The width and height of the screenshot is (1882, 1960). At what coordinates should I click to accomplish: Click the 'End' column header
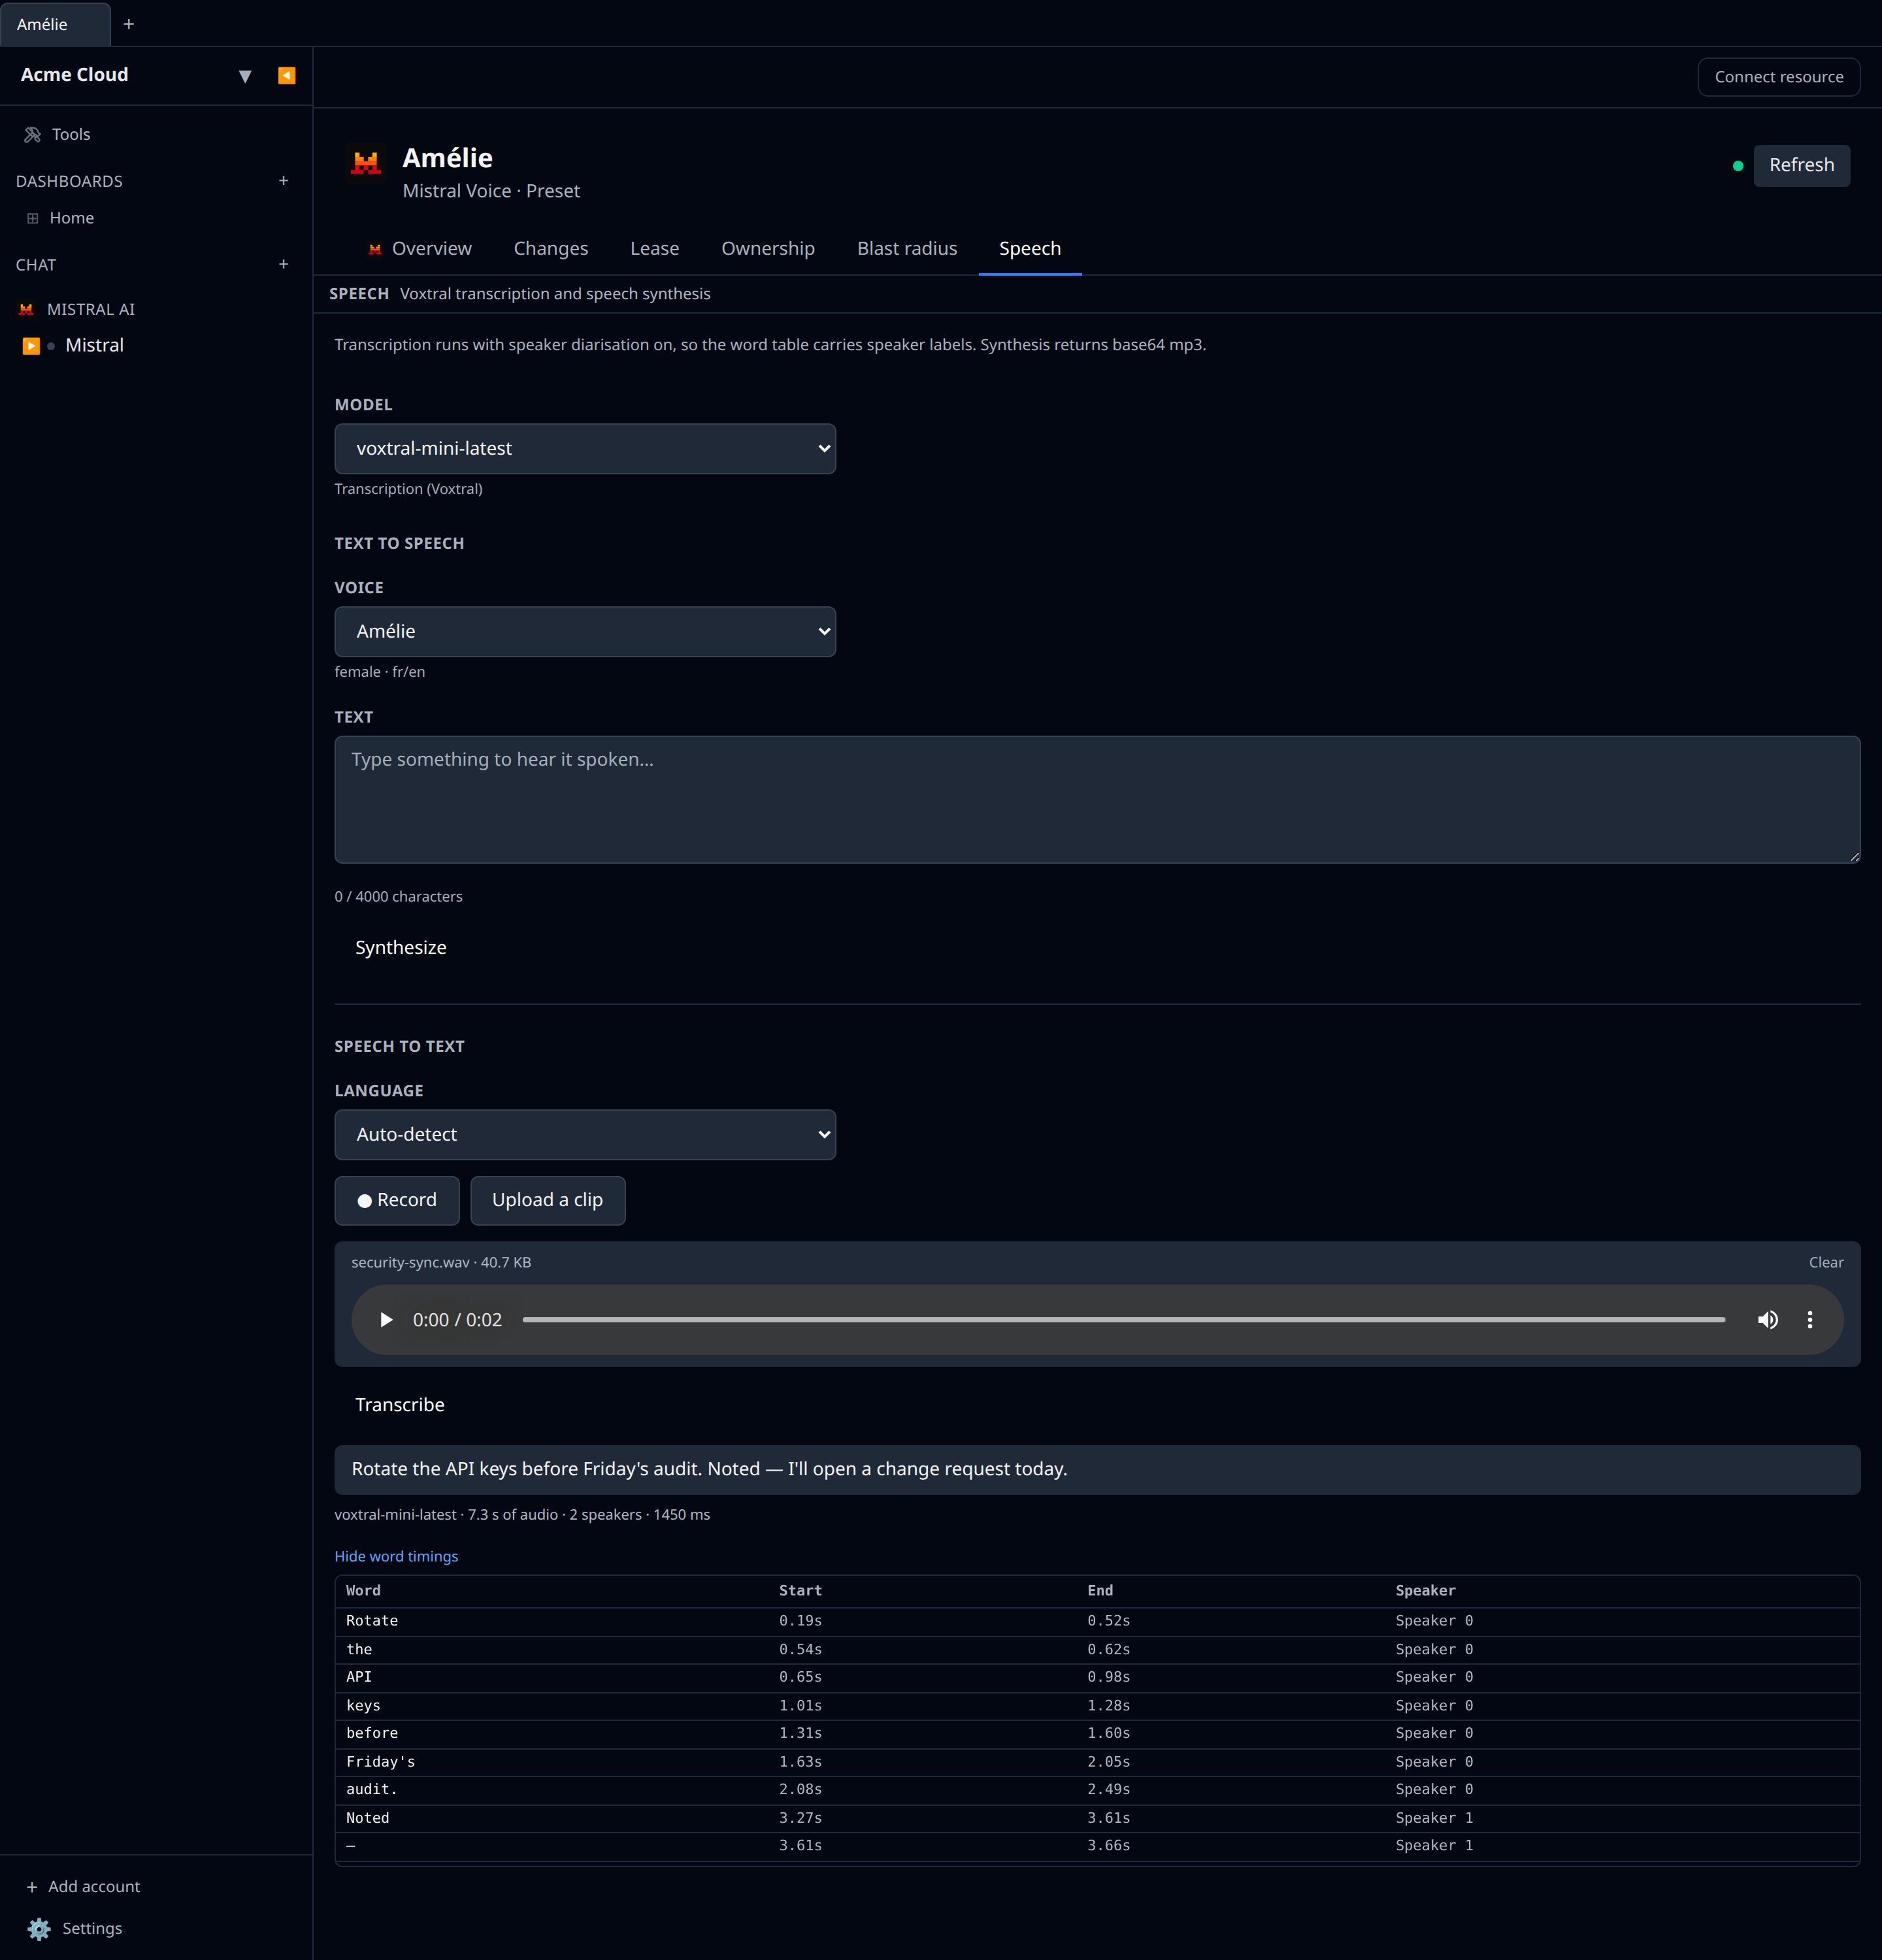coord(1100,1590)
